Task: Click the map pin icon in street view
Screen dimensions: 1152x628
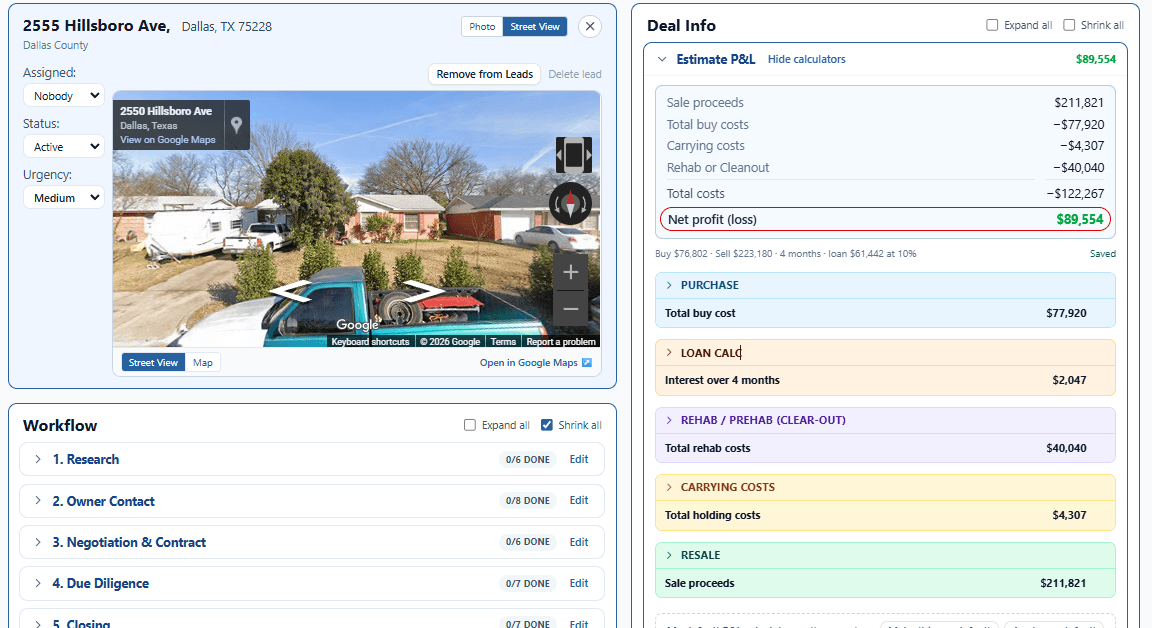Action: pos(236,125)
